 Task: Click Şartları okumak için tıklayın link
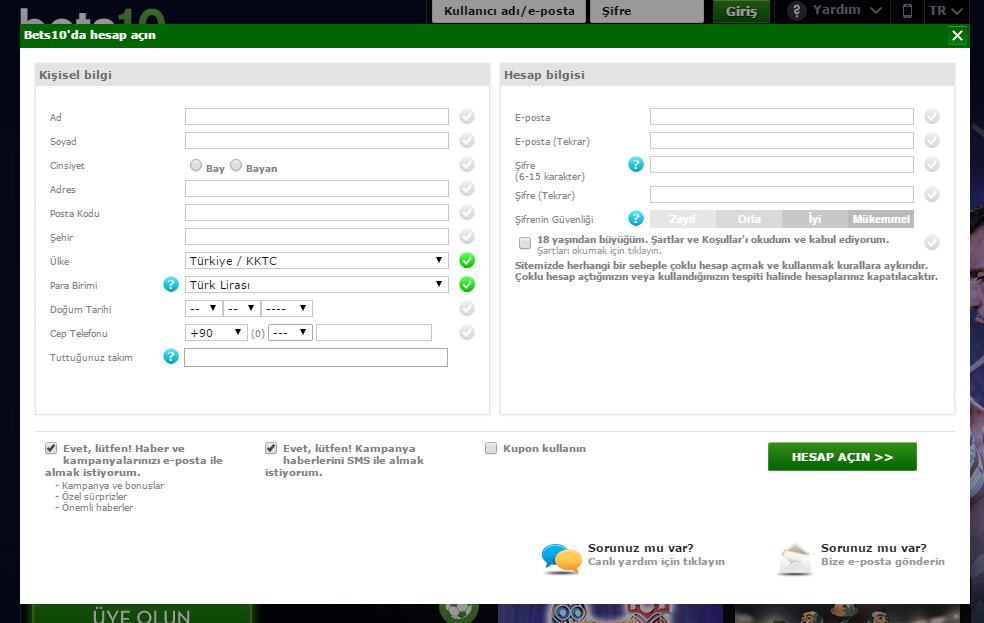[x=599, y=250]
